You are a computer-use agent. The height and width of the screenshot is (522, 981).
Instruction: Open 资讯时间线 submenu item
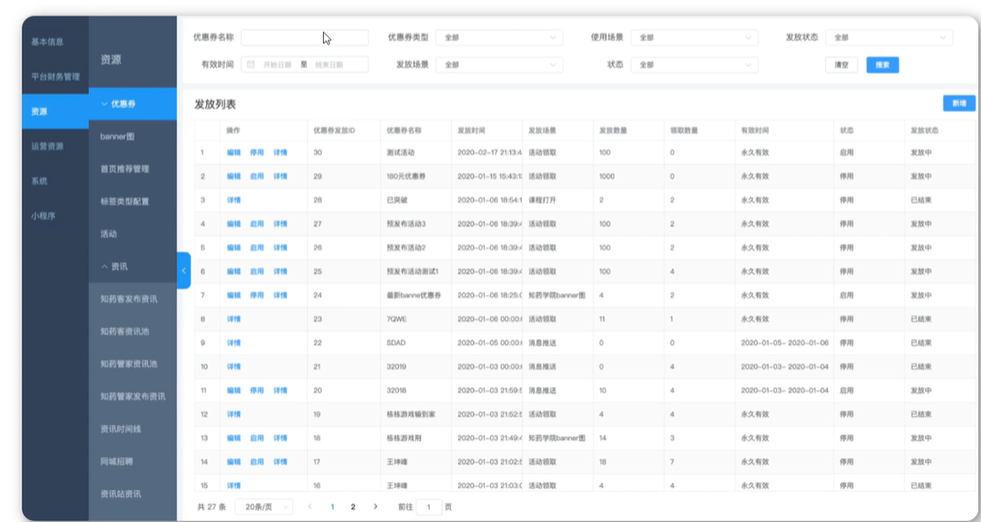(133, 429)
